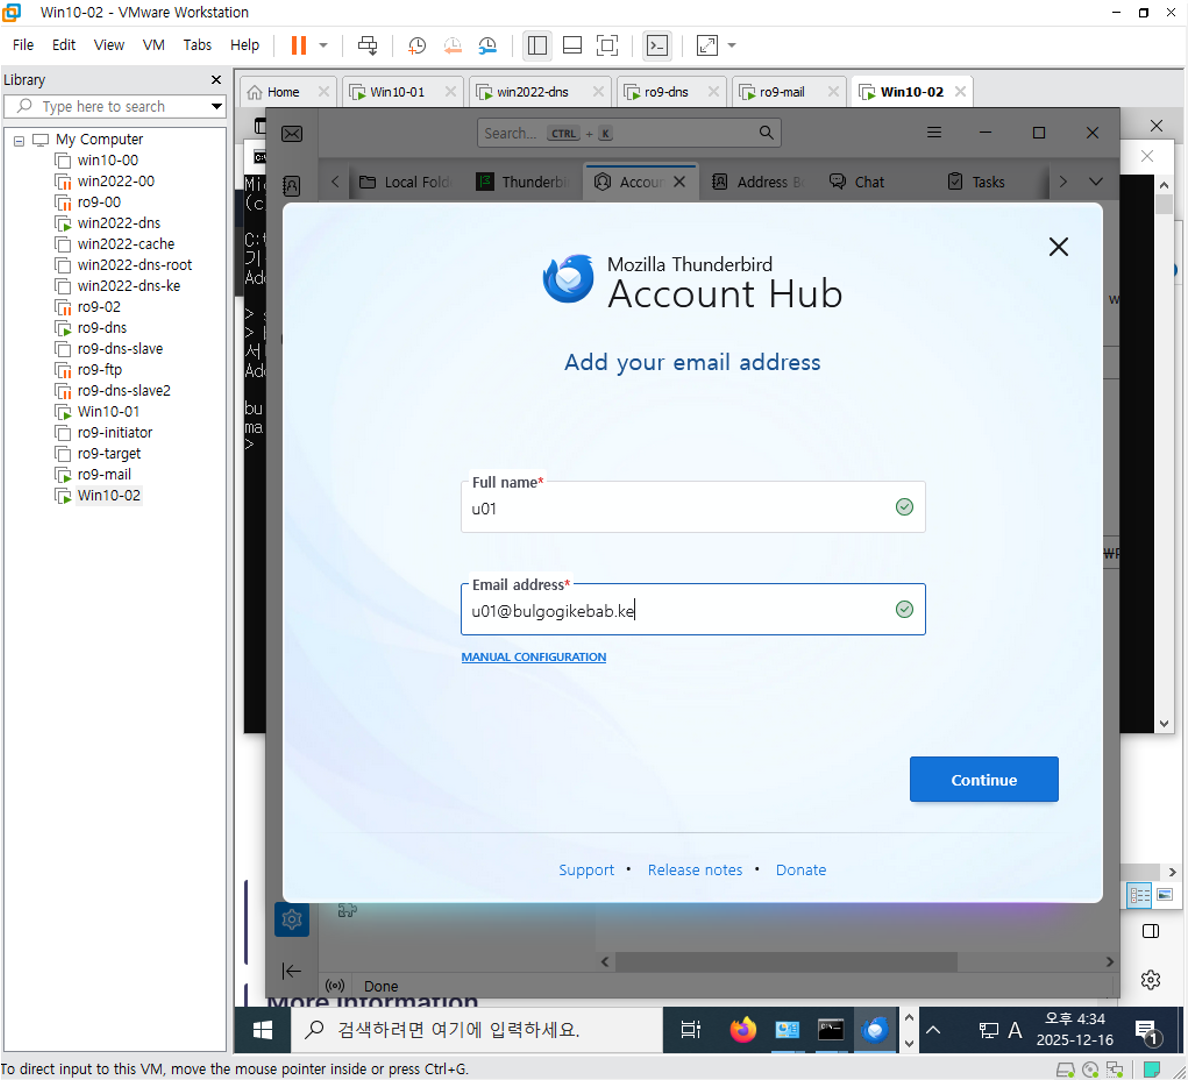1188x1080 pixels.
Task: Toggle the thumbnail bar view icon
Action: pos(572,45)
